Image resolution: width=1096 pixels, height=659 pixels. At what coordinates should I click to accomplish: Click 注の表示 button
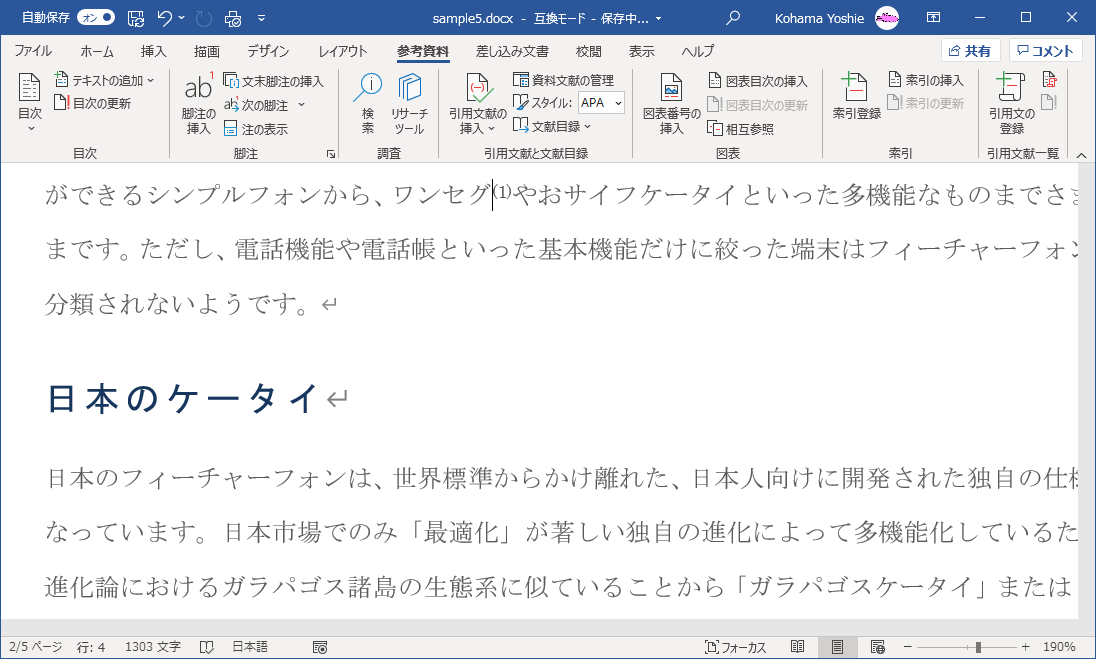[x=256, y=129]
